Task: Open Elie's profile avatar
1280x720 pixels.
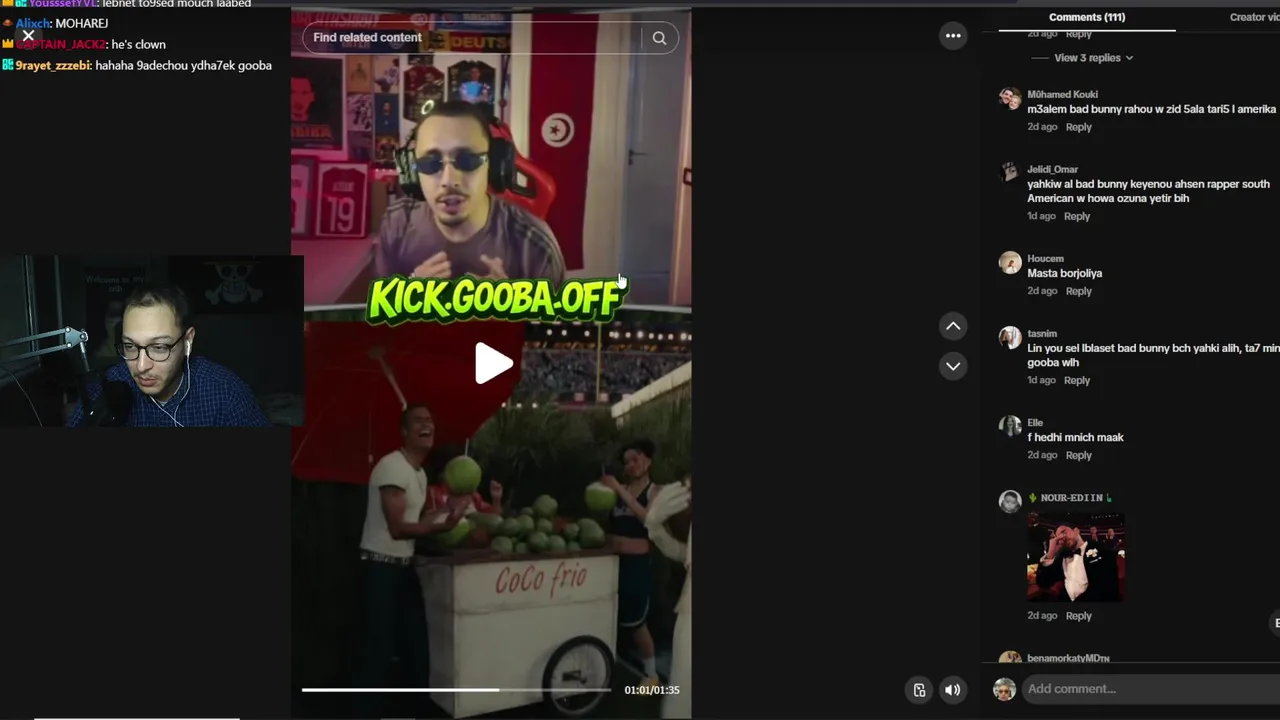Action: point(1010,426)
